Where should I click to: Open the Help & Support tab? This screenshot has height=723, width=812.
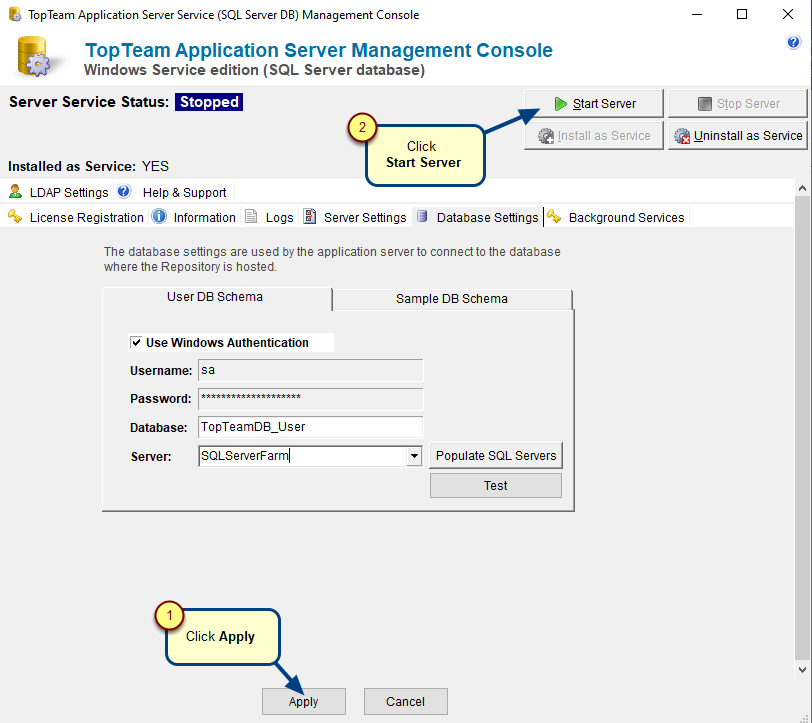click(172, 192)
